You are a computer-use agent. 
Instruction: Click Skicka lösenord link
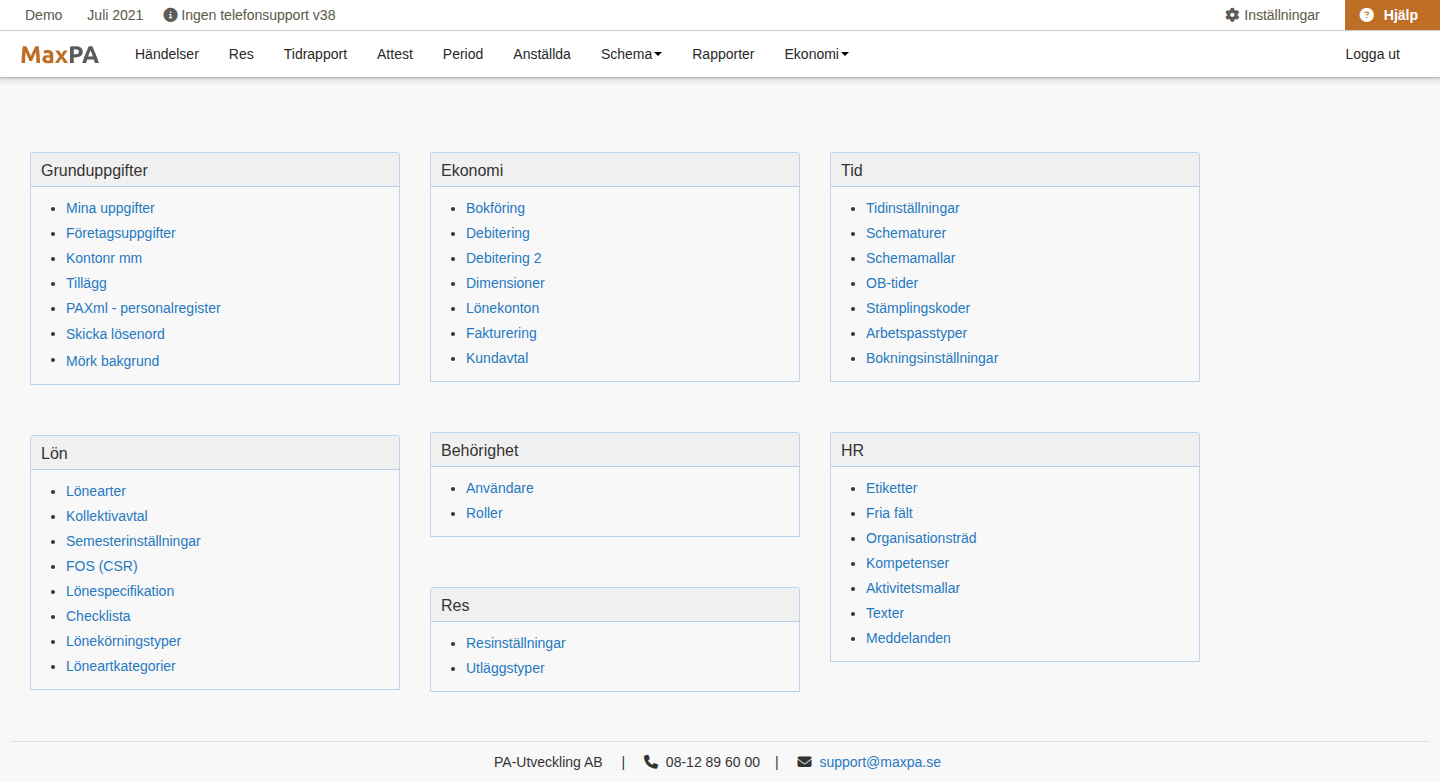click(115, 334)
